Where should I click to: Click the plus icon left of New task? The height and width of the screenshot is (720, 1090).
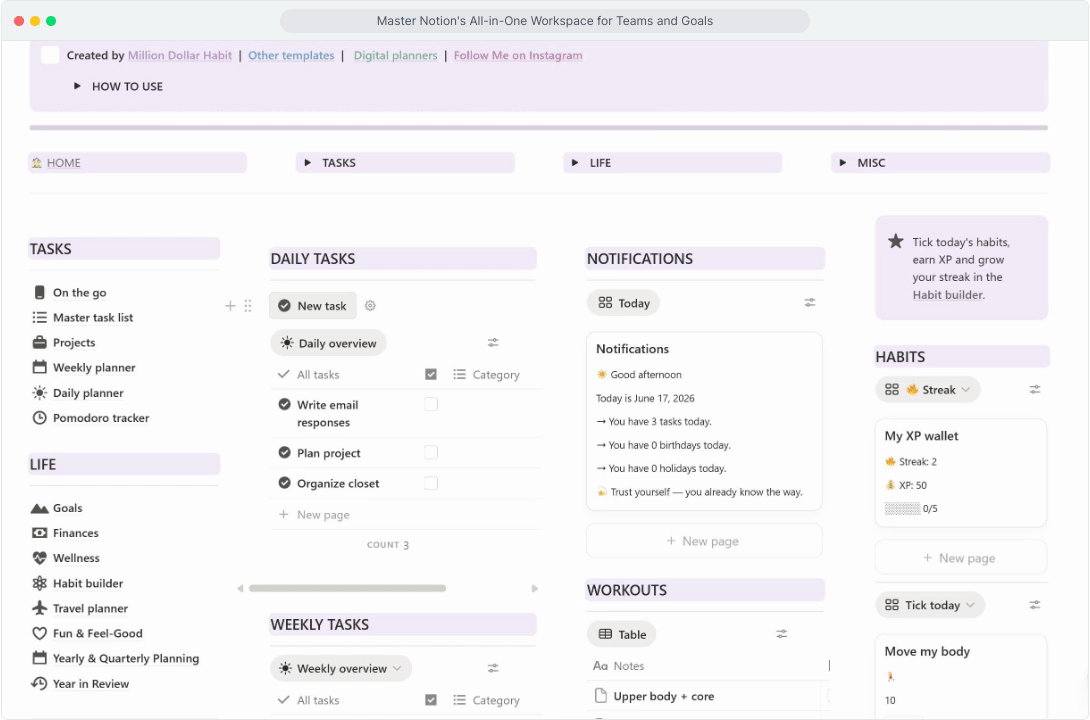[230, 306]
